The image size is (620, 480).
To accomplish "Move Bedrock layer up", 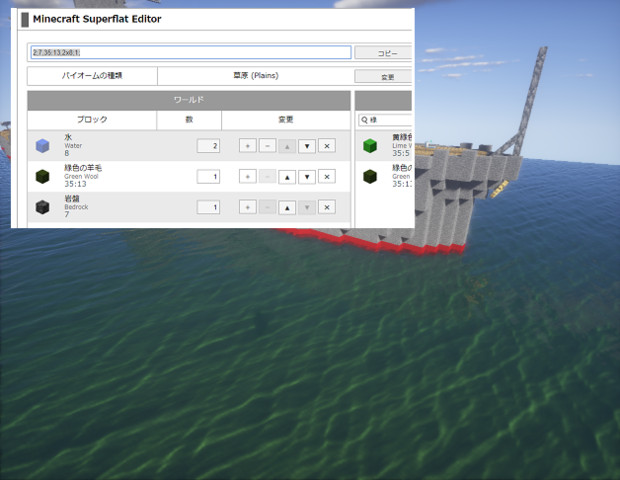I will click(x=287, y=208).
